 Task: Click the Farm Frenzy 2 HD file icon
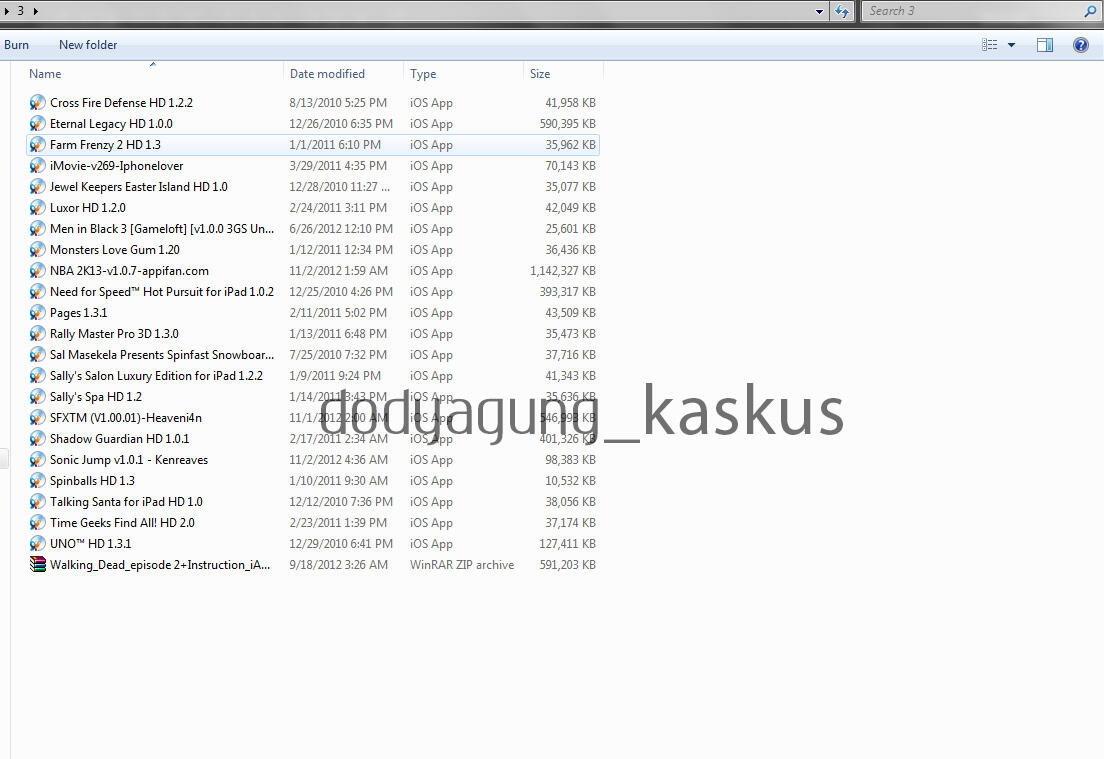click(x=37, y=145)
